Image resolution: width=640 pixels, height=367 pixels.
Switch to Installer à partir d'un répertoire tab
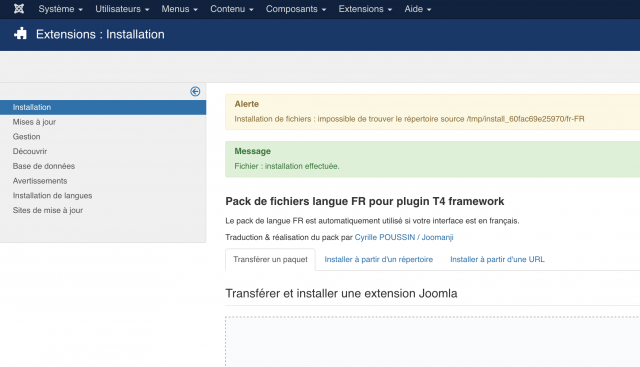point(378,259)
